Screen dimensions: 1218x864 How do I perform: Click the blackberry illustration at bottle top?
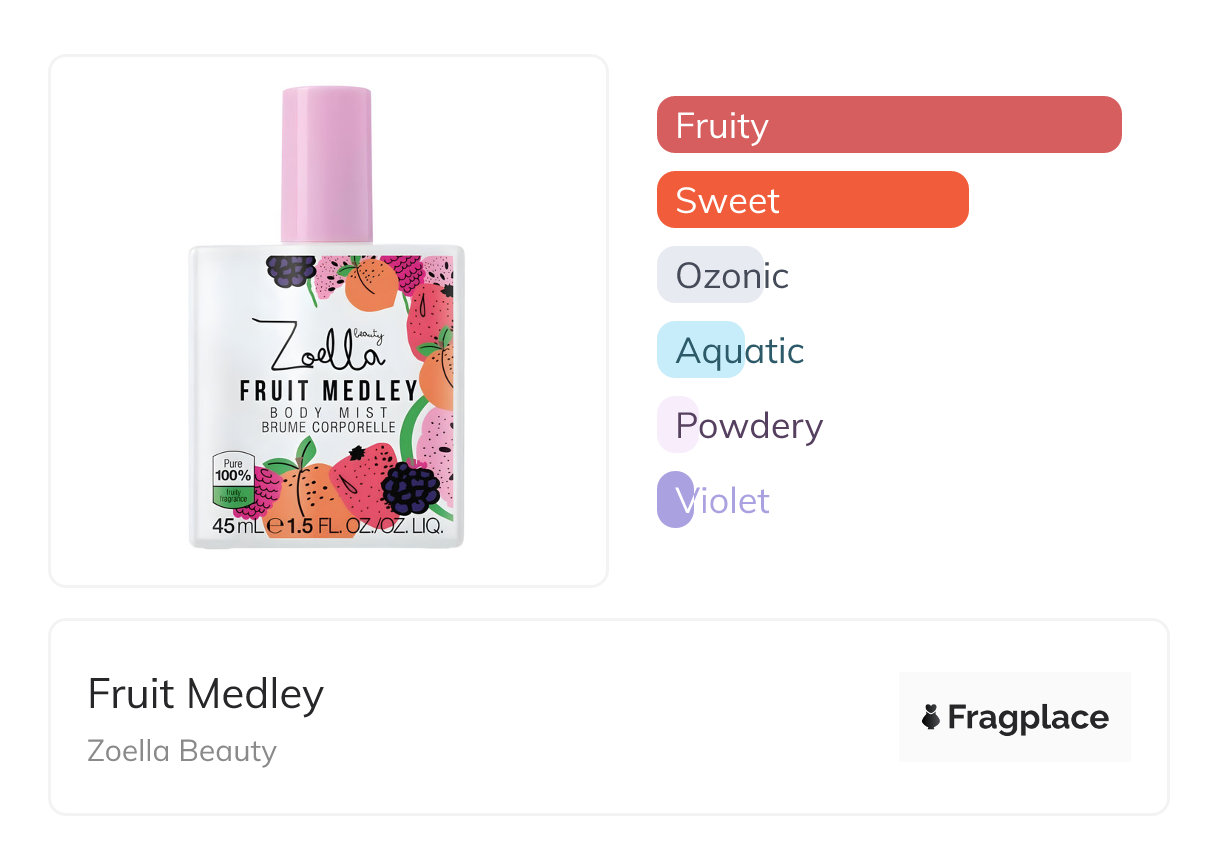(x=291, y=270)
